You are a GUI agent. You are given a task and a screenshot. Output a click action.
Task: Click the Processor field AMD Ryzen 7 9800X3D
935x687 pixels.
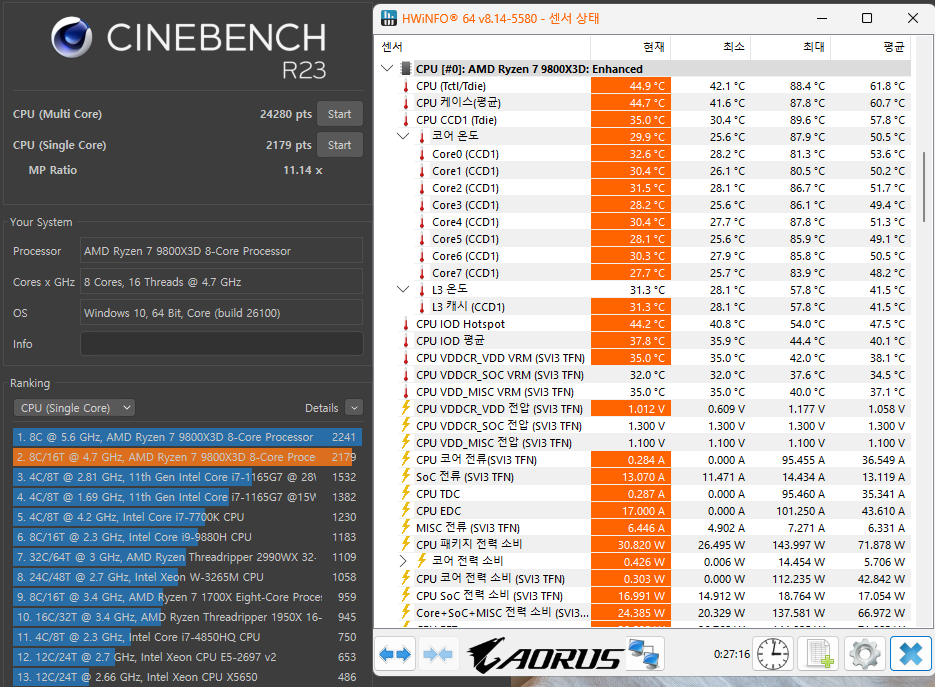point(221,250)
